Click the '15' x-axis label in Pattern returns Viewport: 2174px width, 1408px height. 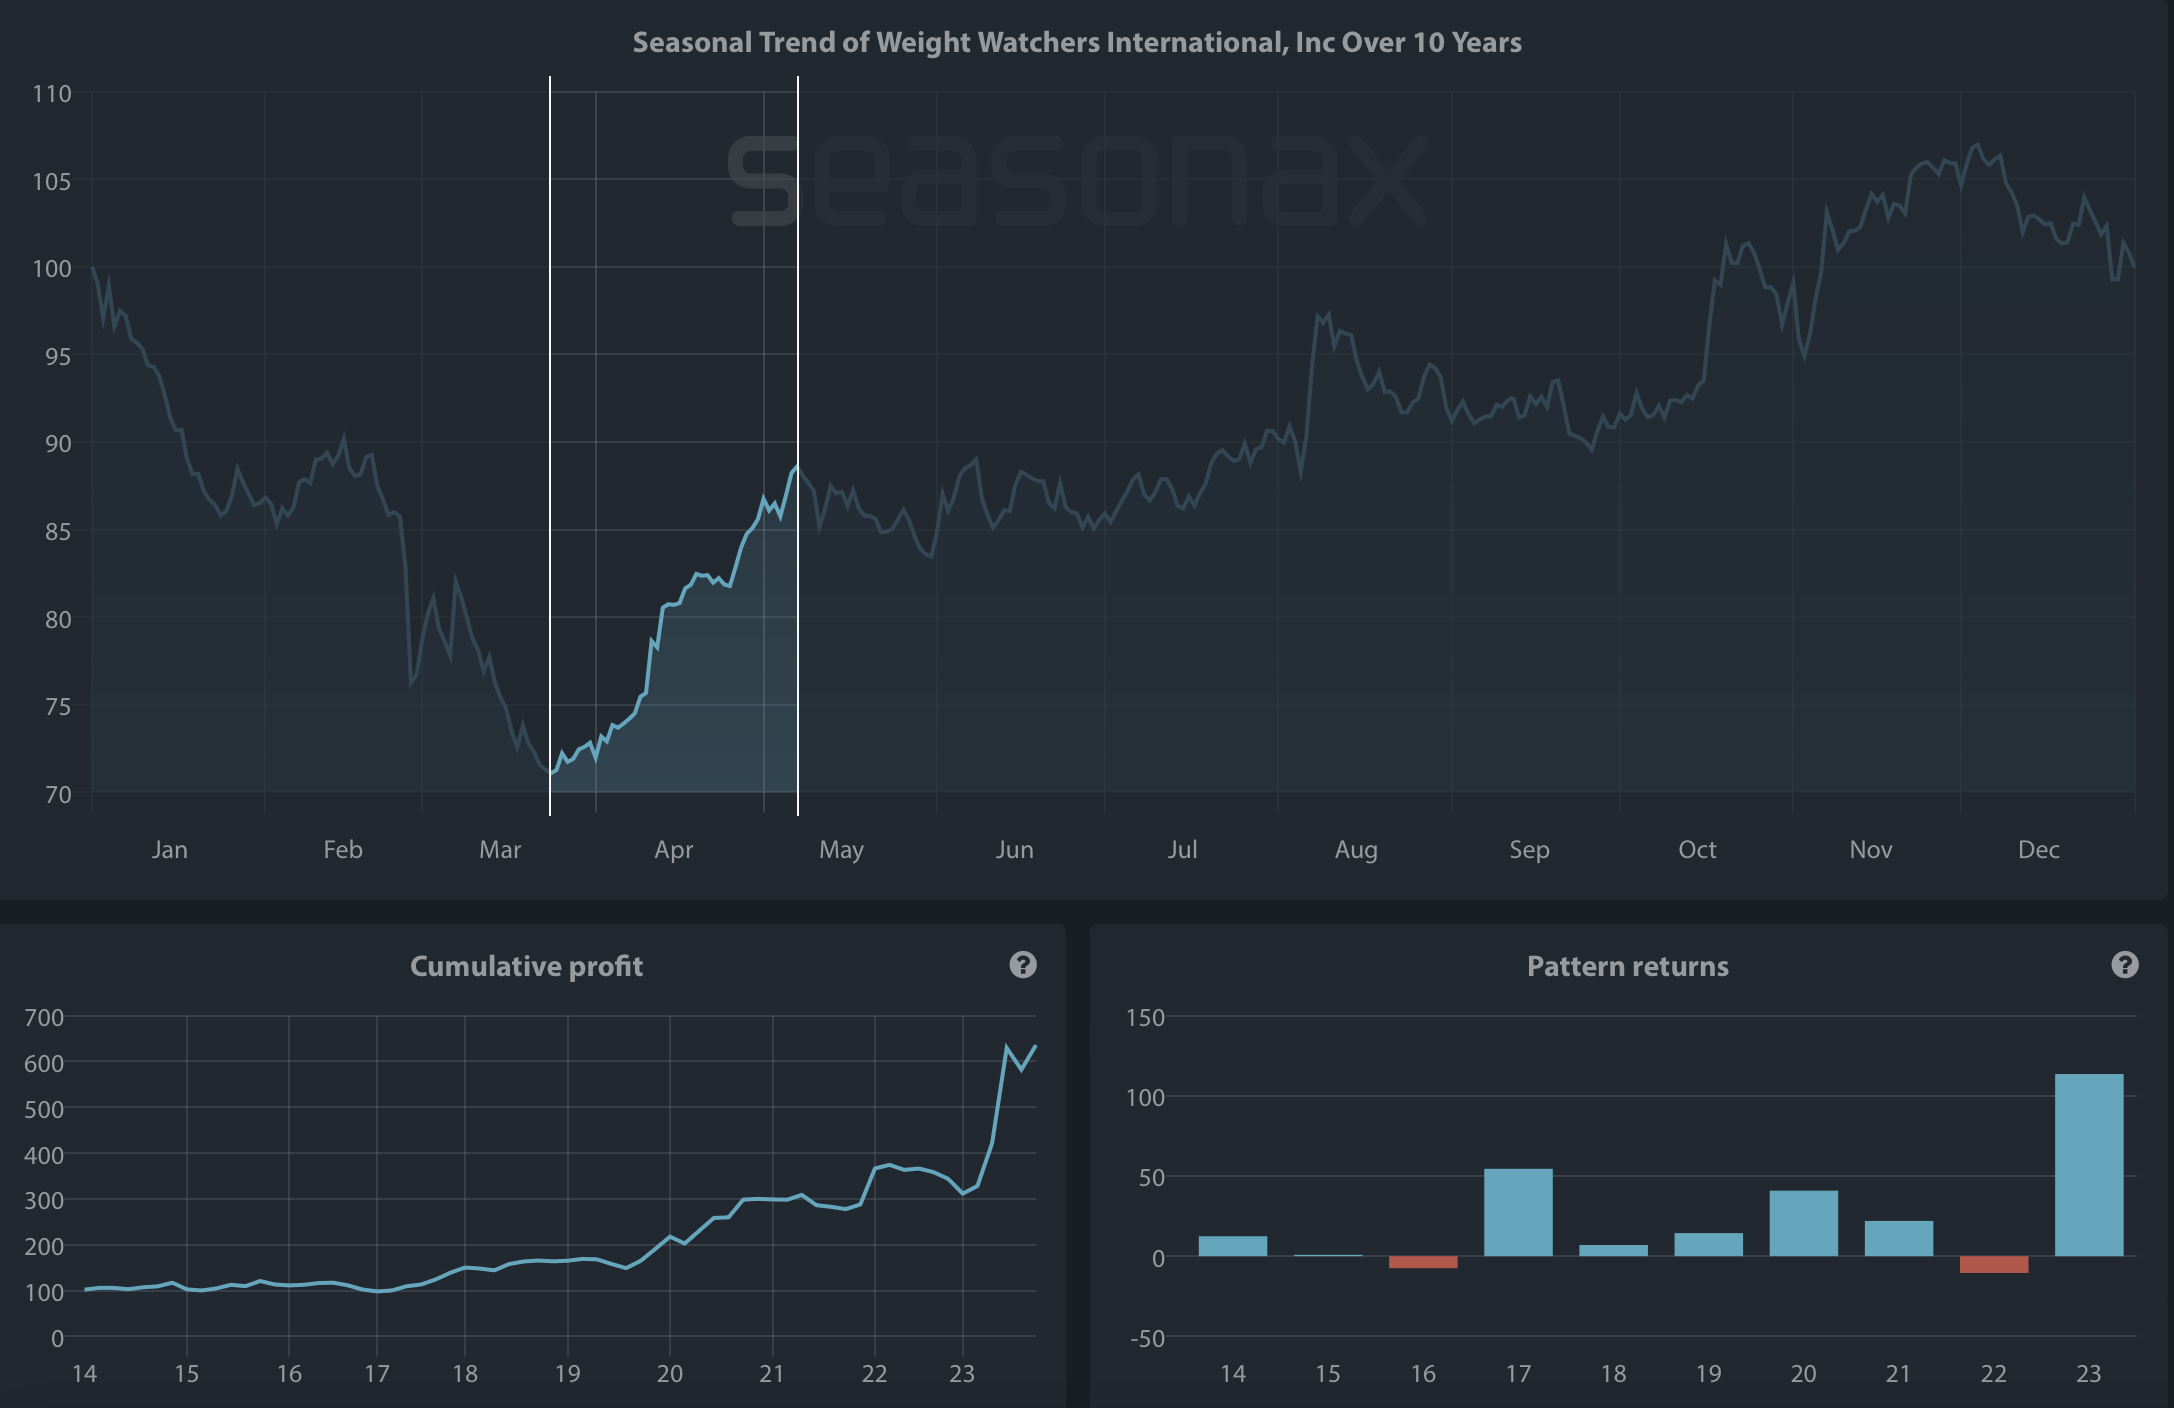click(1328, 1374)
